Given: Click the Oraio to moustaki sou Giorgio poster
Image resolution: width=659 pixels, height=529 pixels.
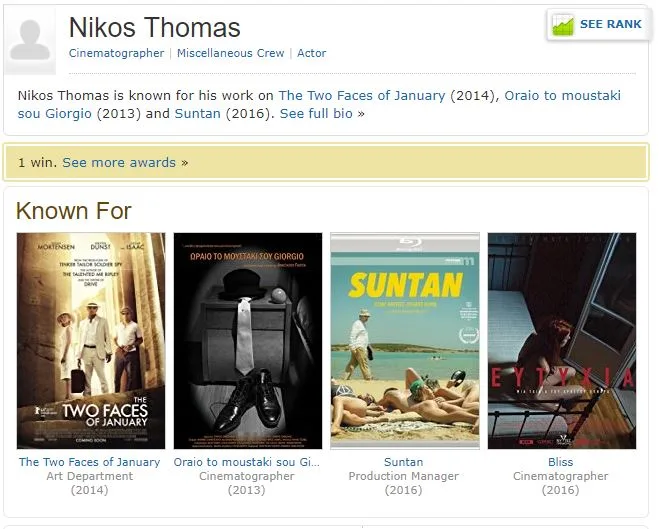Looking at the screenshot, I should [x=248, y=341].
